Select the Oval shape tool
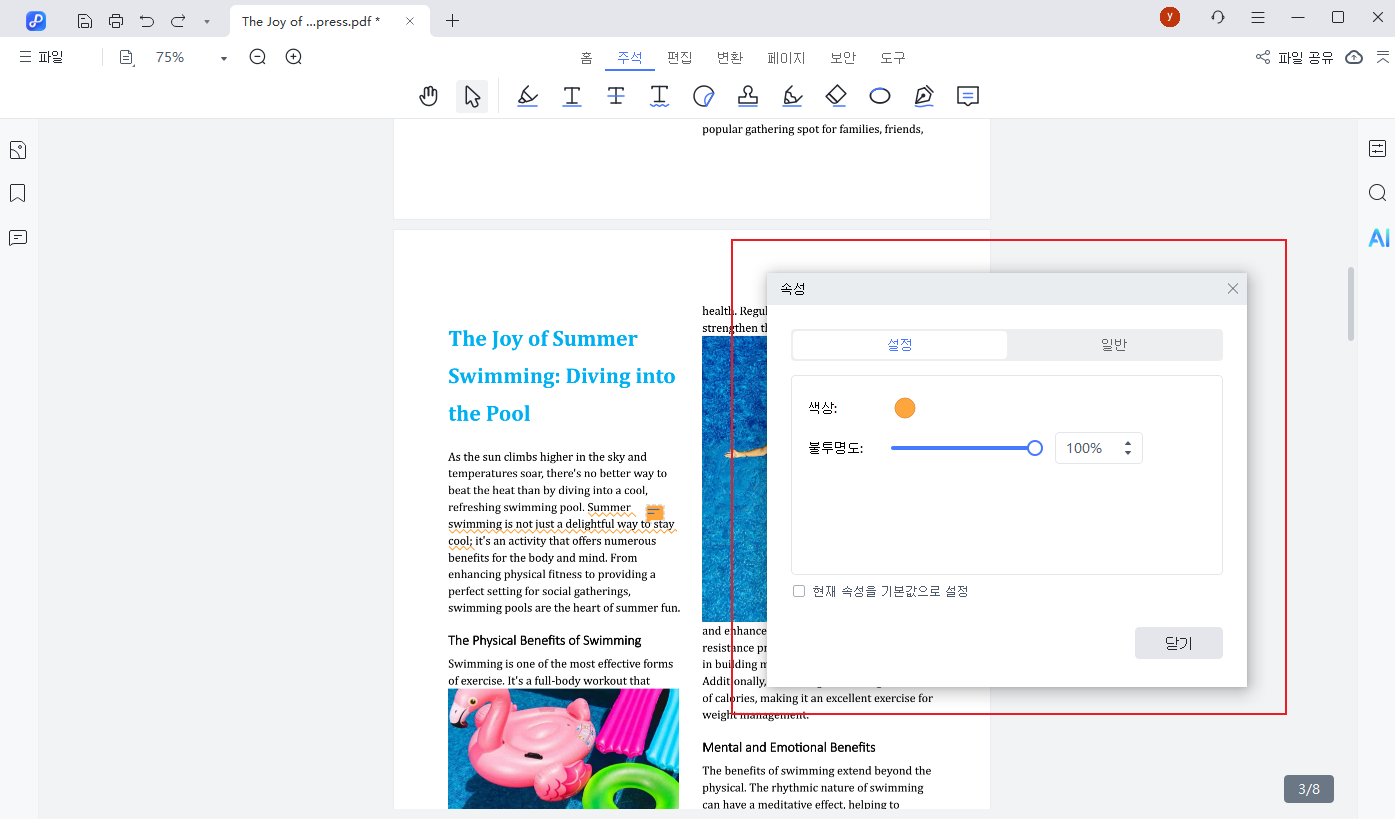Viewport: 1395px width, 819px height. pos(880,96)
